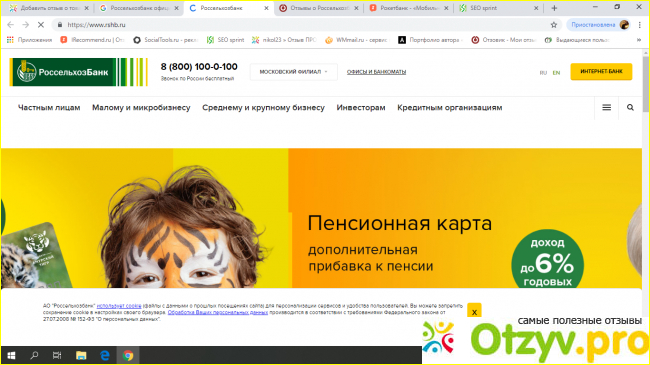
Task: Bookmark this page with the star icon
Action: [x=553, y=25]
